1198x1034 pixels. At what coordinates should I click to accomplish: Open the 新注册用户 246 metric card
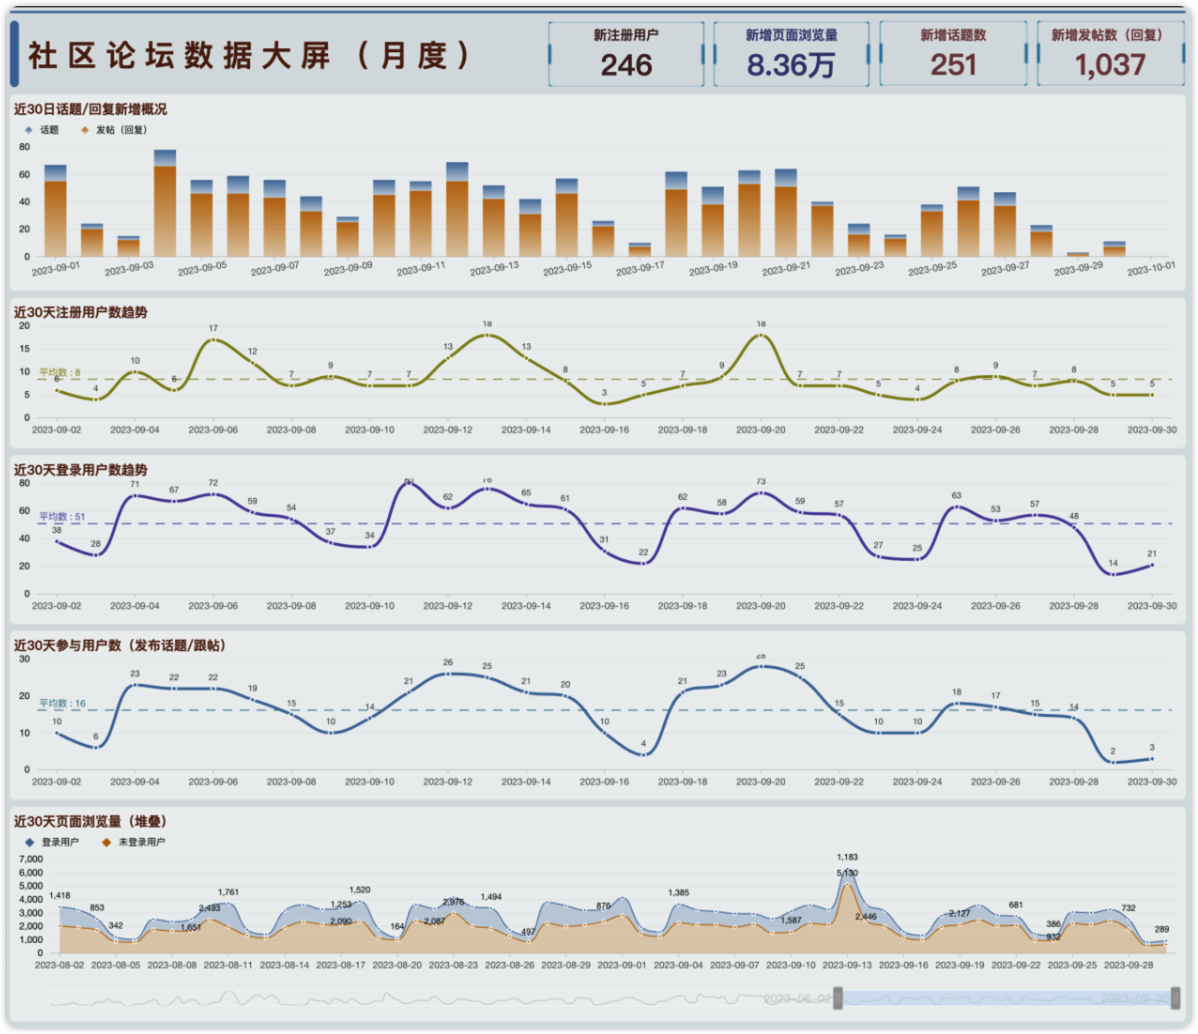[626, 54]
